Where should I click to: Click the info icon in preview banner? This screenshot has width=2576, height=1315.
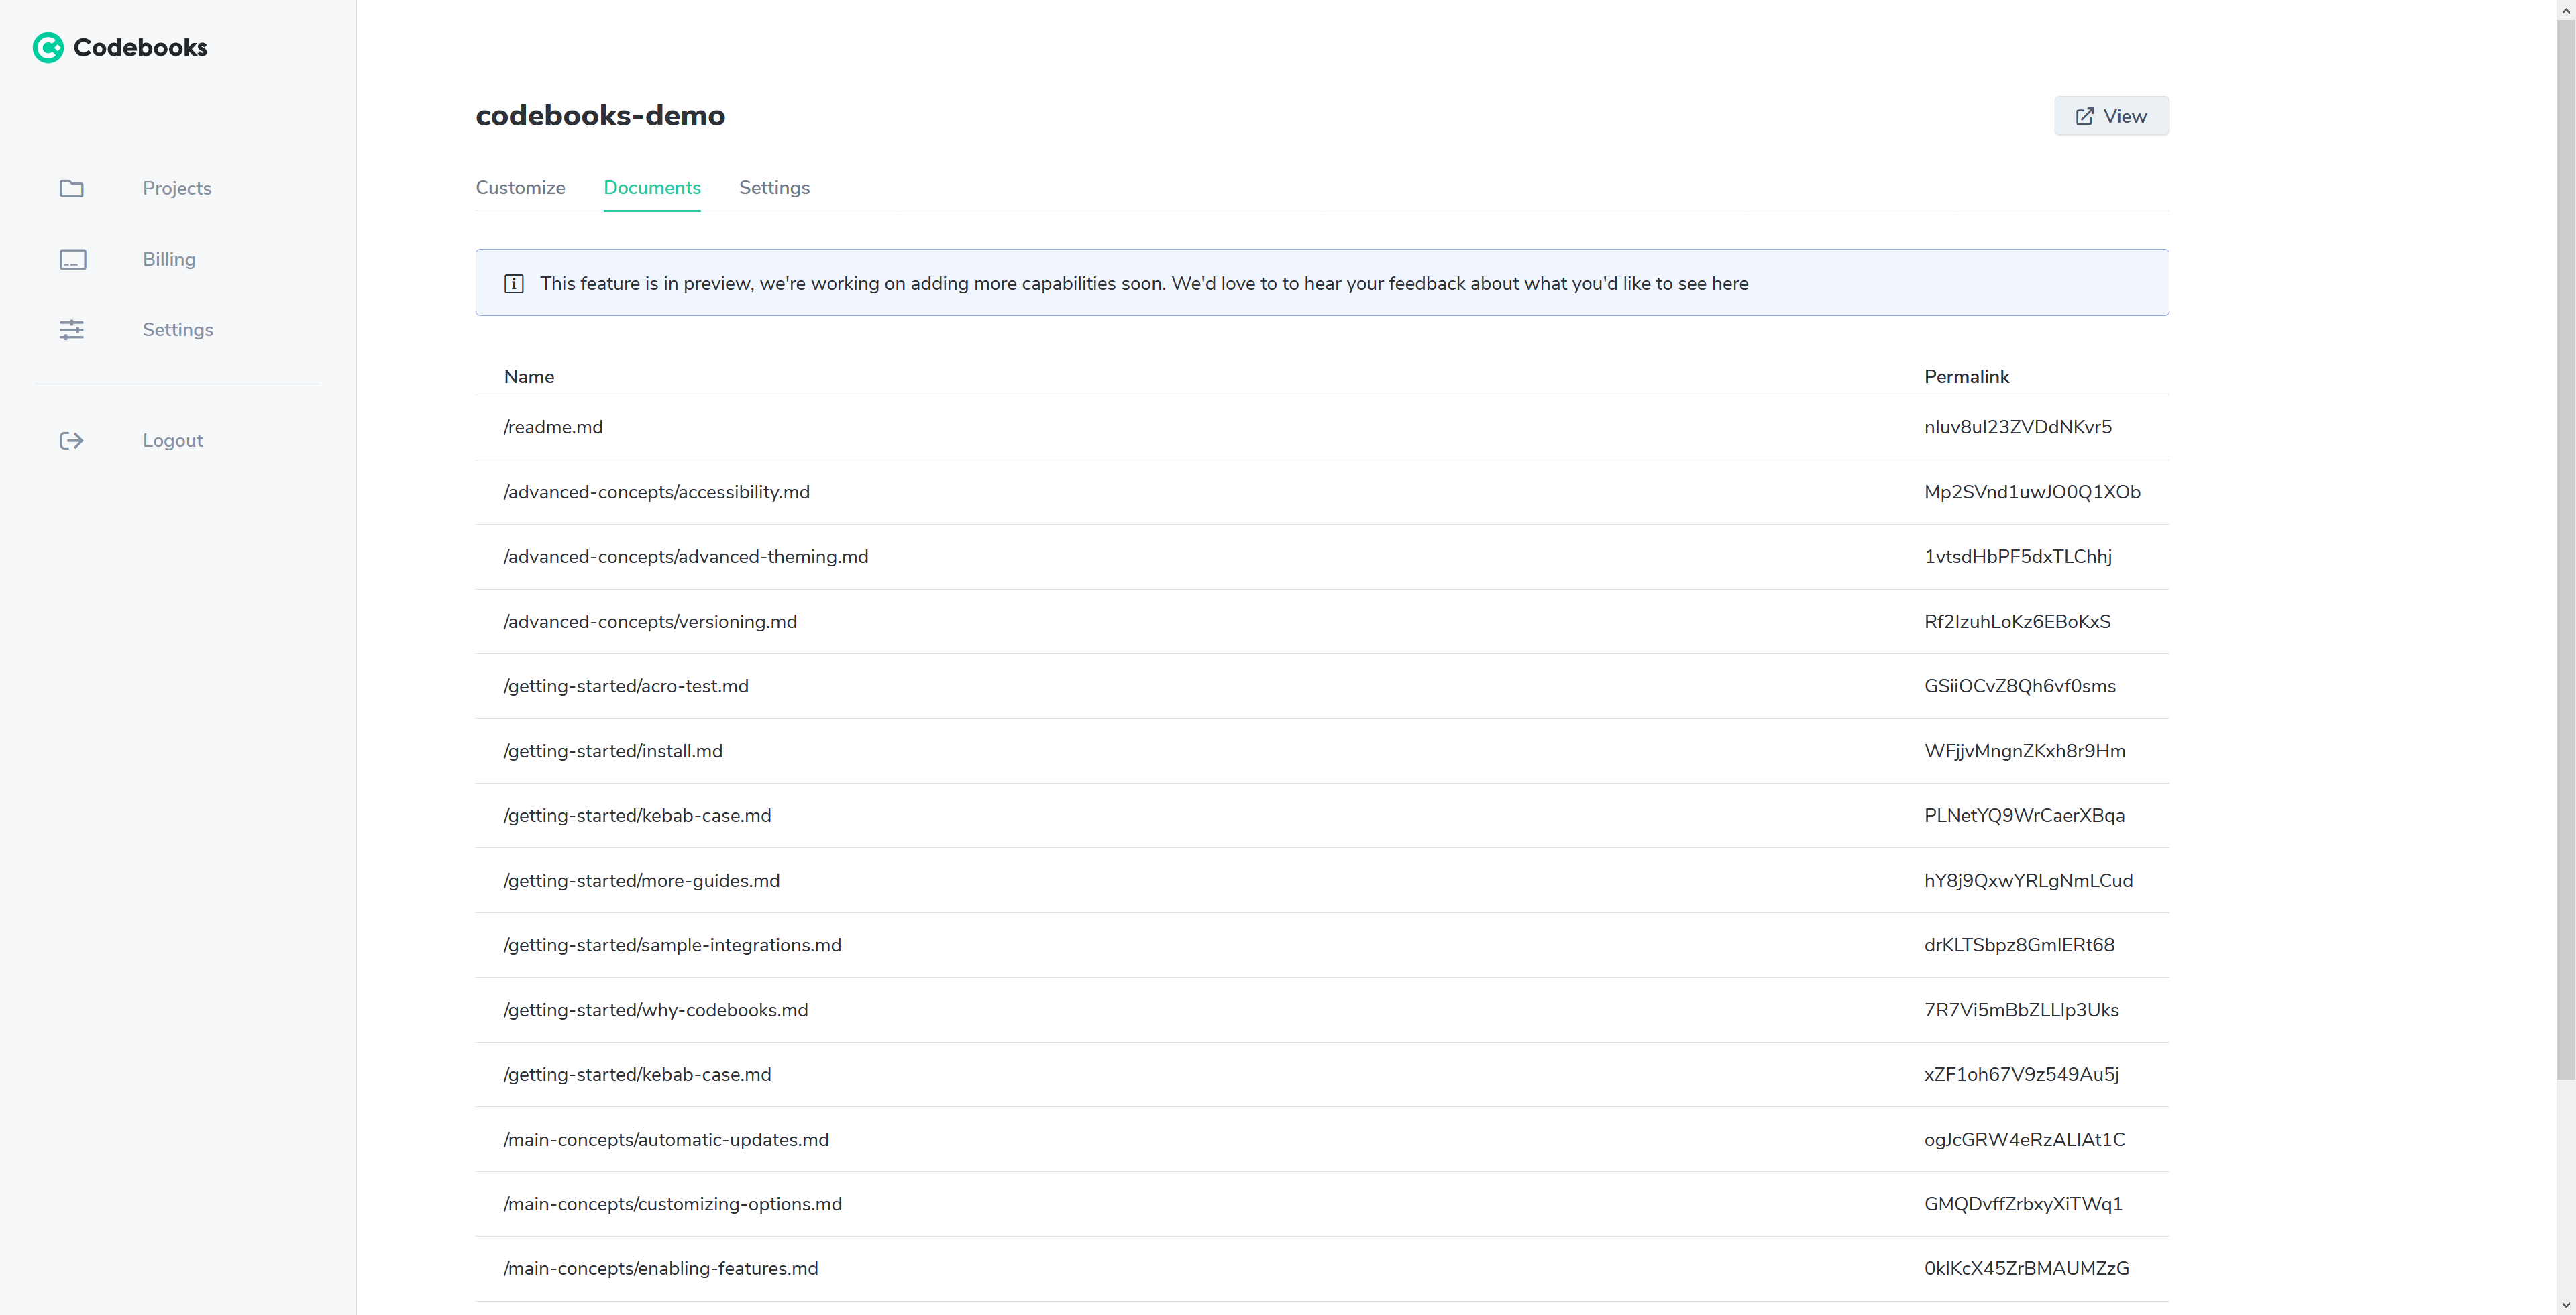click(x=514, y=284)
